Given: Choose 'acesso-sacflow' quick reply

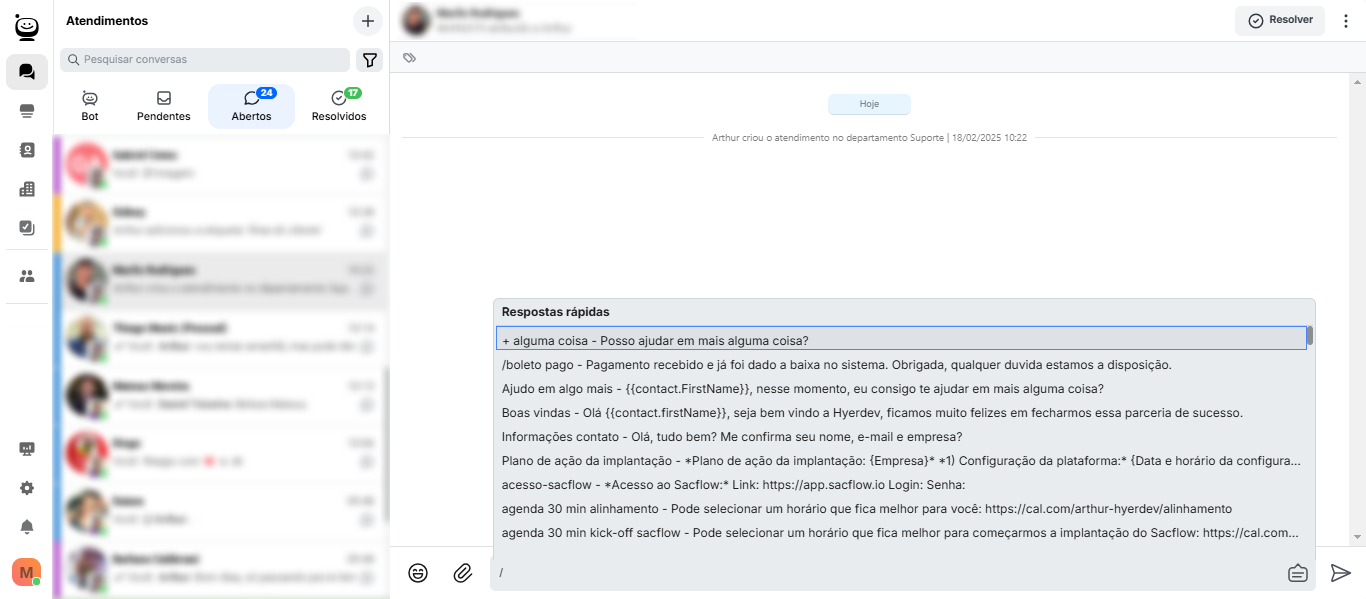Looking at the screenshot, I should pyautogui.click(x=733, y=485).
